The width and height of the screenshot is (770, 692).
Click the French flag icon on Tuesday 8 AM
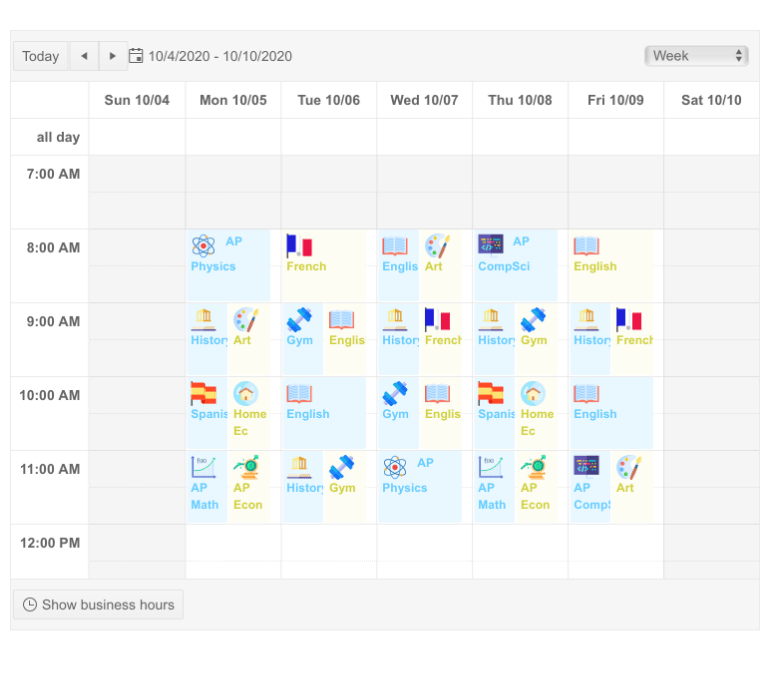tap(299, 245)
